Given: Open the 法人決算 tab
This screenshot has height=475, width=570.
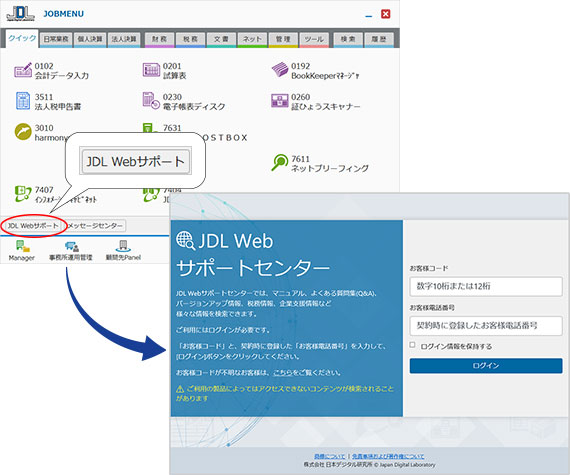Looking at the screenshot, I should 124,39.
